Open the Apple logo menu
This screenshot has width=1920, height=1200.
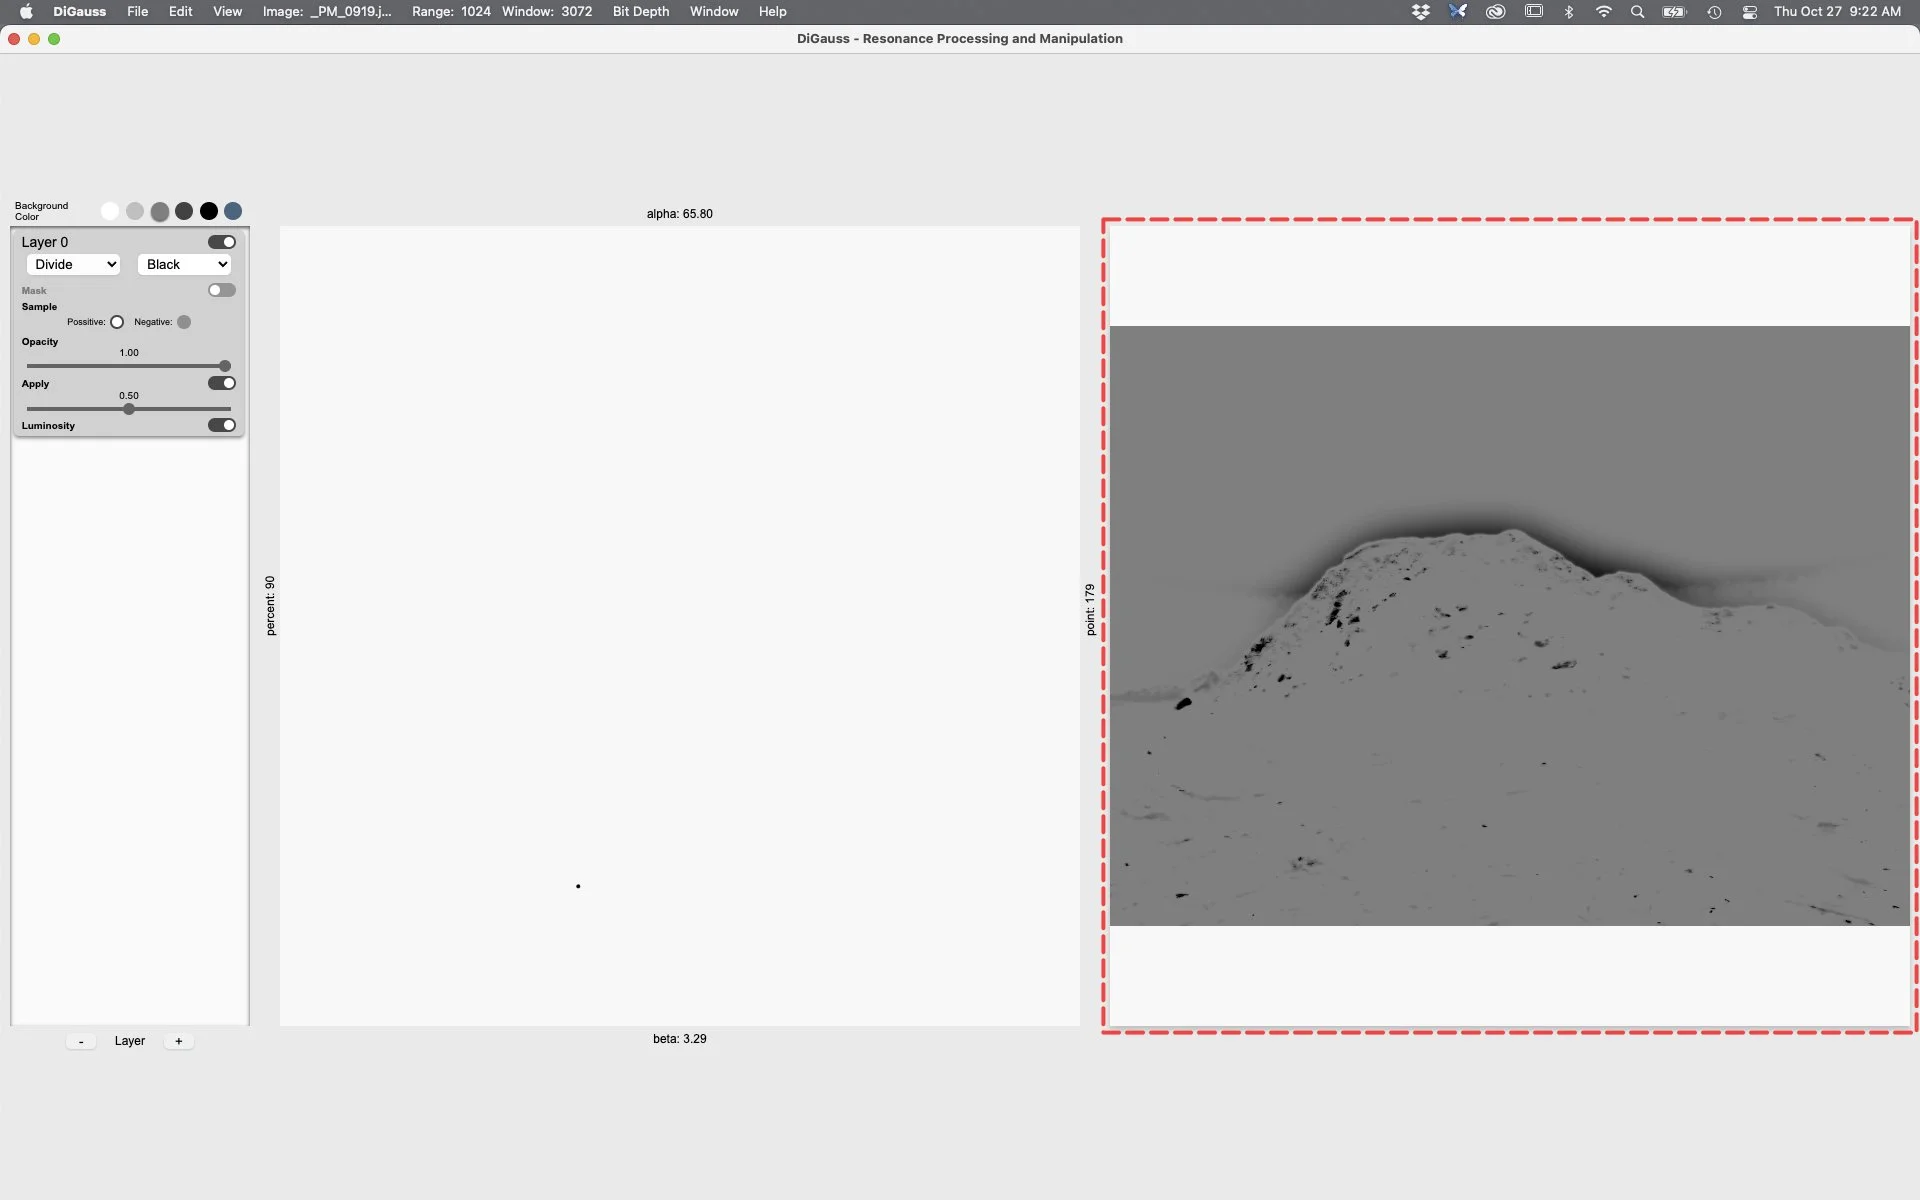pos(26,12)
